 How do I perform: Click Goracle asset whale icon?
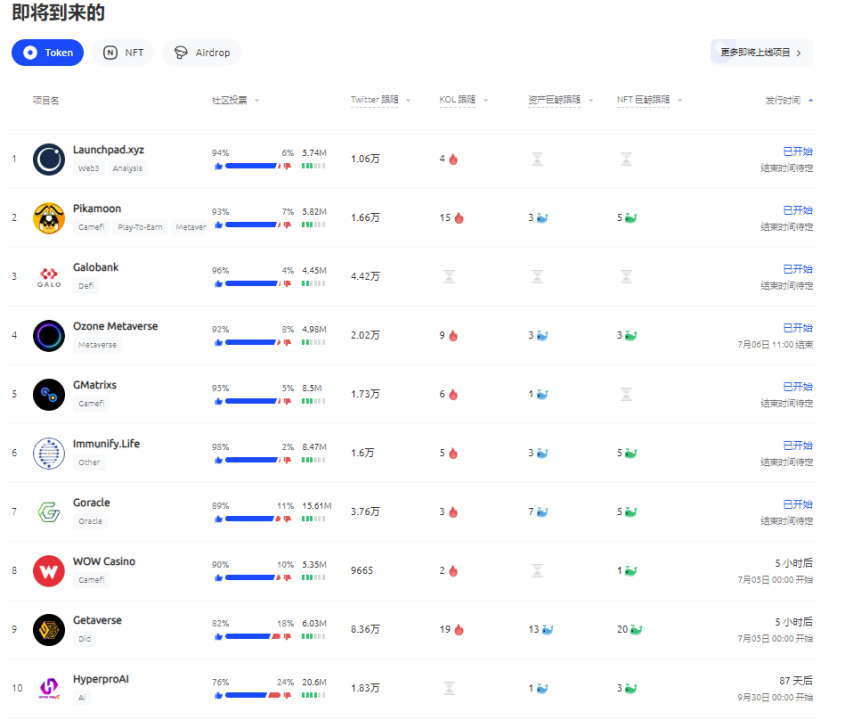pos(542,511)
